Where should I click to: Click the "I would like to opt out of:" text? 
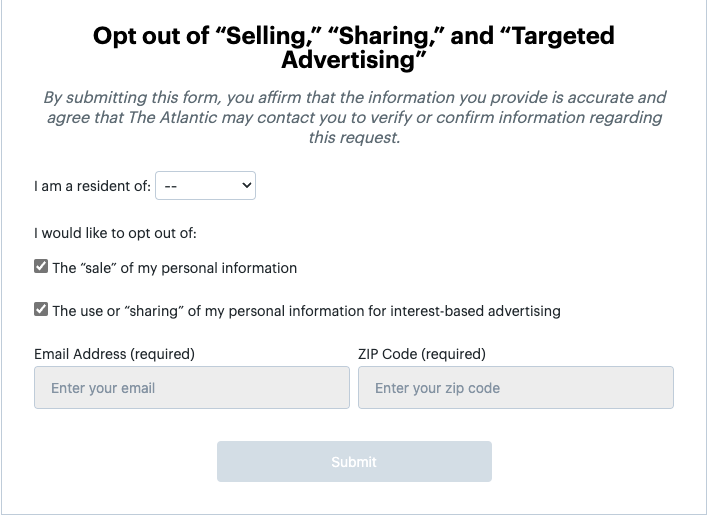tap(115, 234)
